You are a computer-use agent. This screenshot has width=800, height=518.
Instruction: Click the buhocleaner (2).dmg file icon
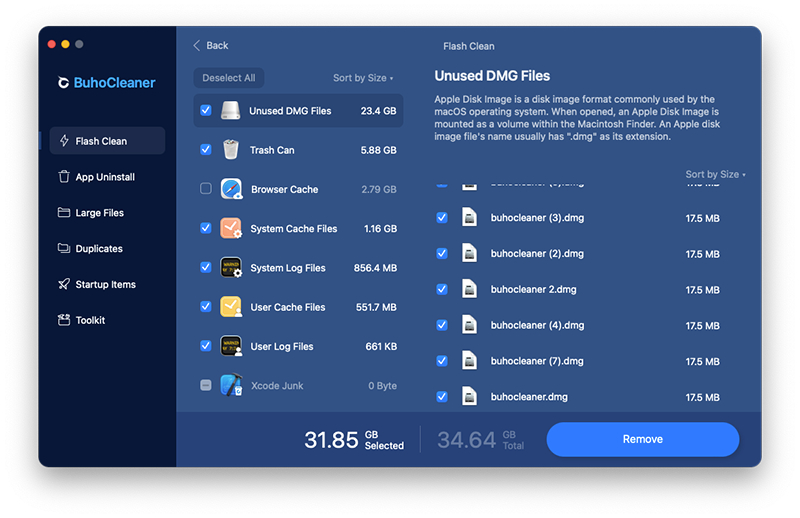click(469, 253)
